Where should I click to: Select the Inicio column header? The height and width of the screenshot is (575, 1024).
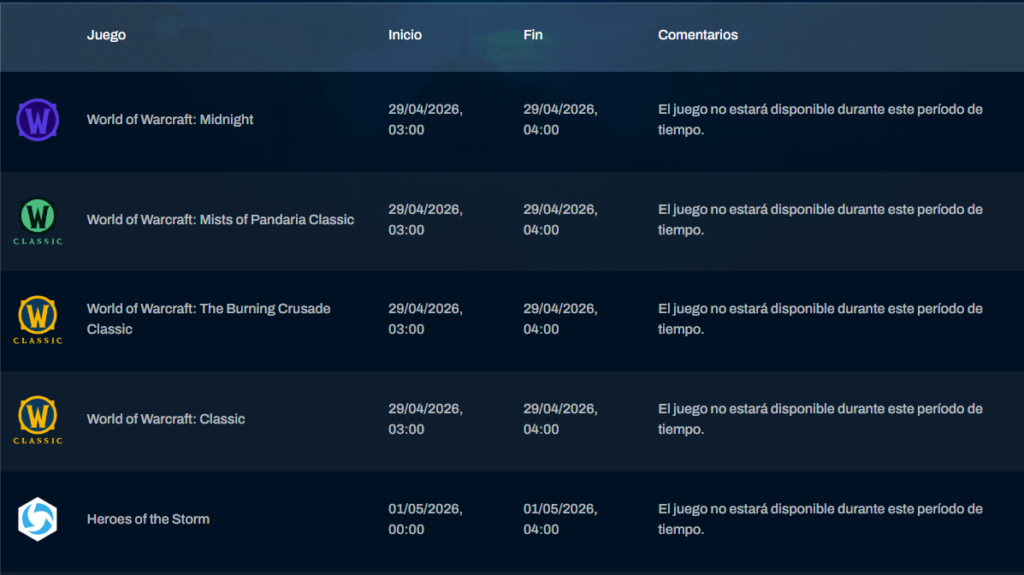405,35
